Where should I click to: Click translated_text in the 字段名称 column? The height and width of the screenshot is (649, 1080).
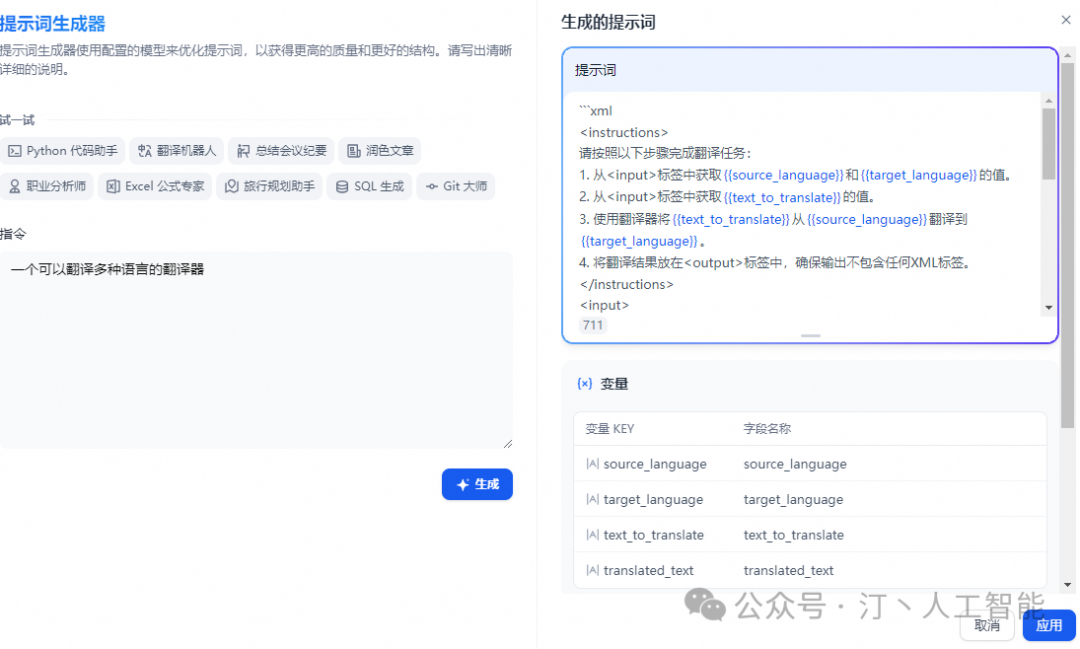tap(789, 570)
